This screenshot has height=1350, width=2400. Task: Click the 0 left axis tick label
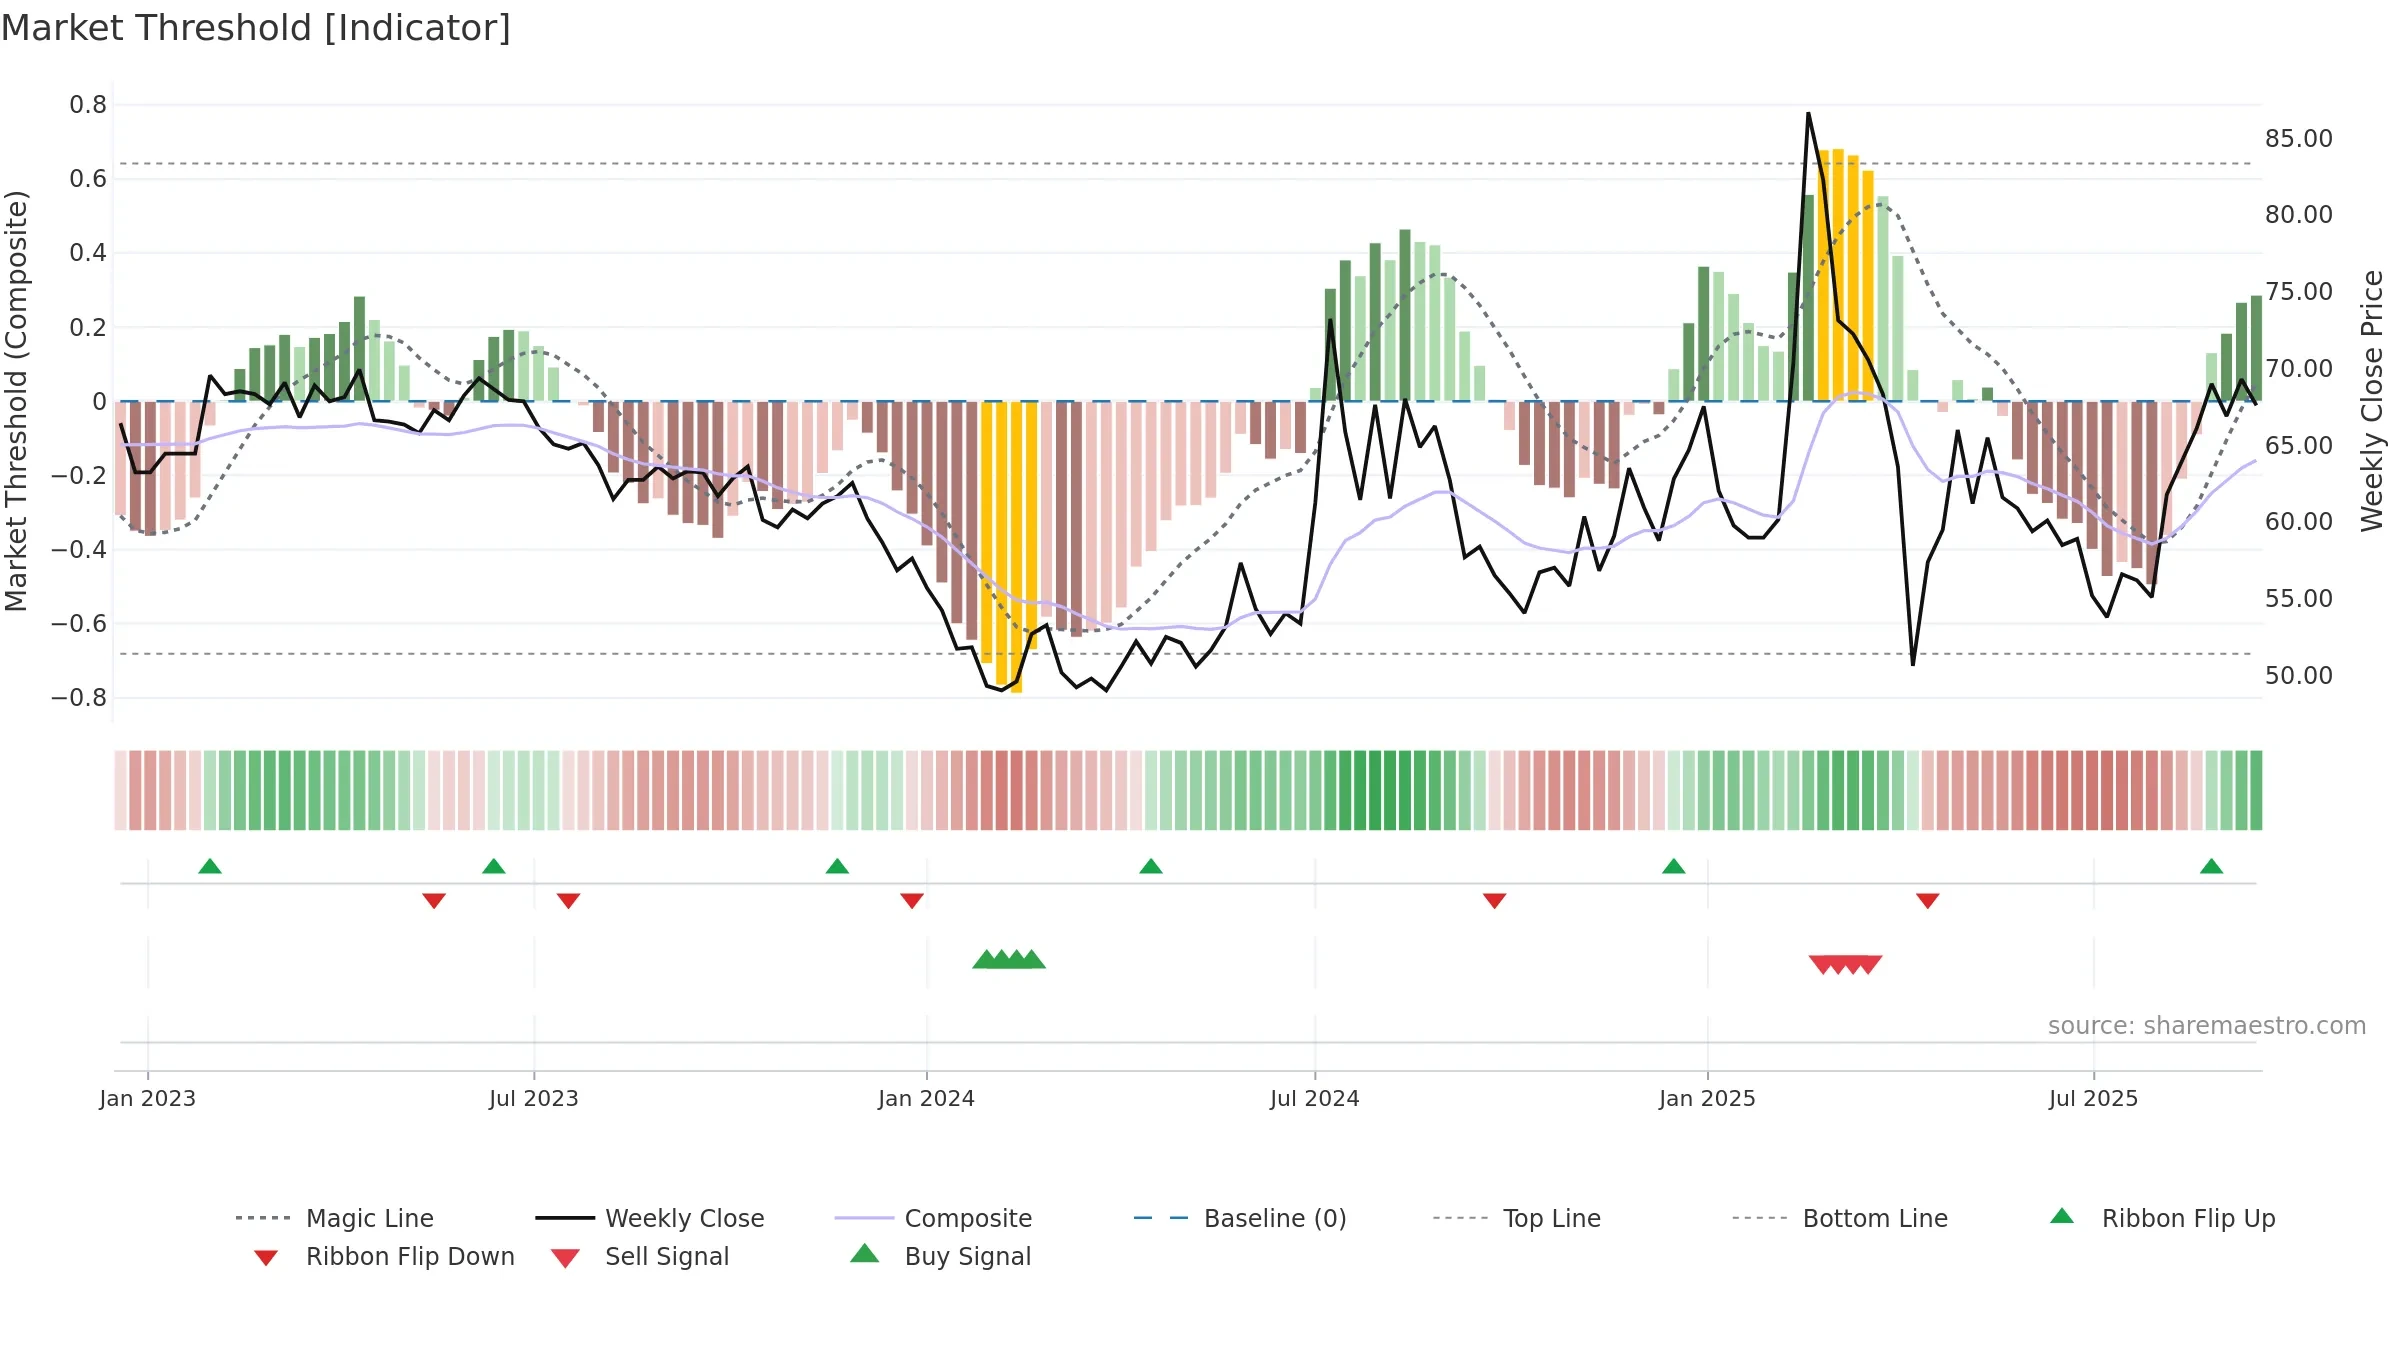click(x=99, y=401)
